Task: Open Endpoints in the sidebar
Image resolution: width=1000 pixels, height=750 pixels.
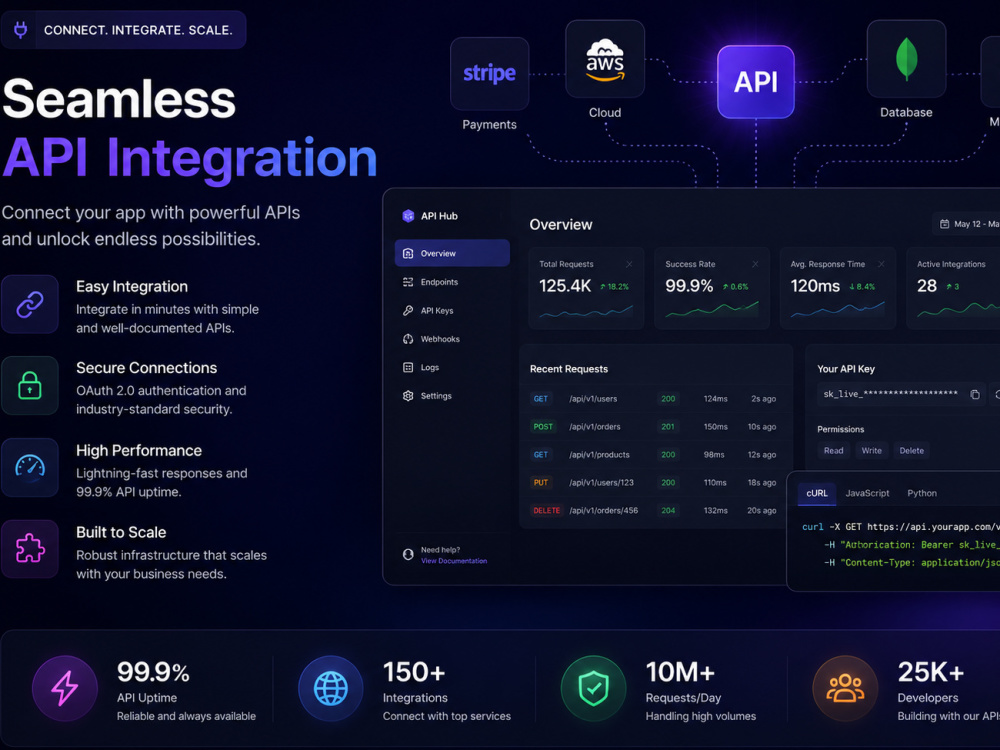Action: pos(452,282)
